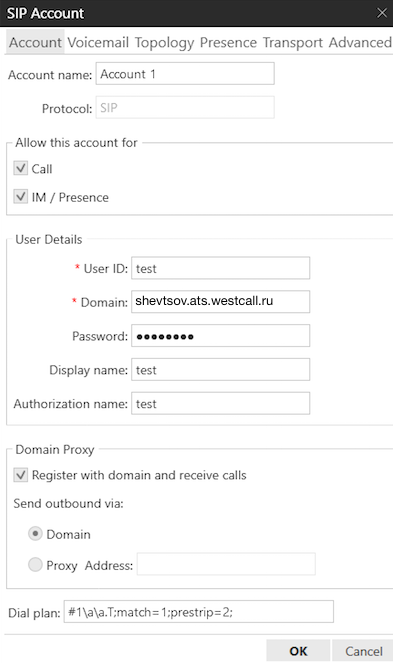Switch to the Account tab
The image size is (393, 663).
(35, 42)
